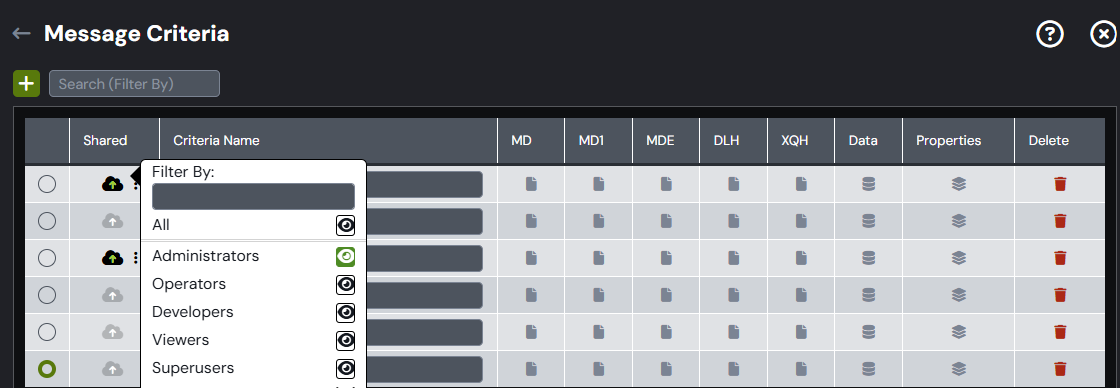Click the Administrators group label
Viewport: 1120px width, 388px height.
pos(206,256)
